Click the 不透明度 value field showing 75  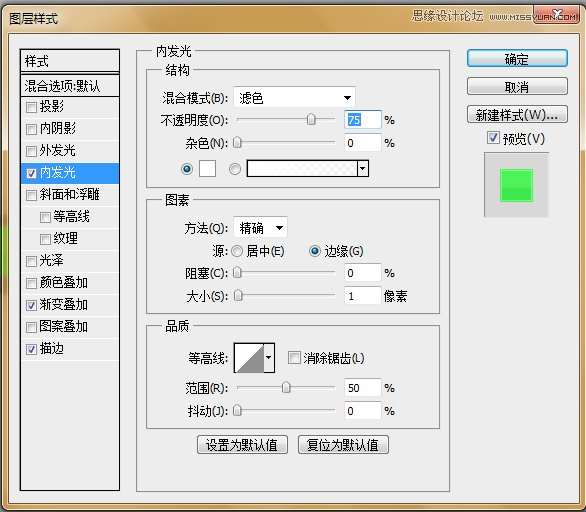[363, 120]
